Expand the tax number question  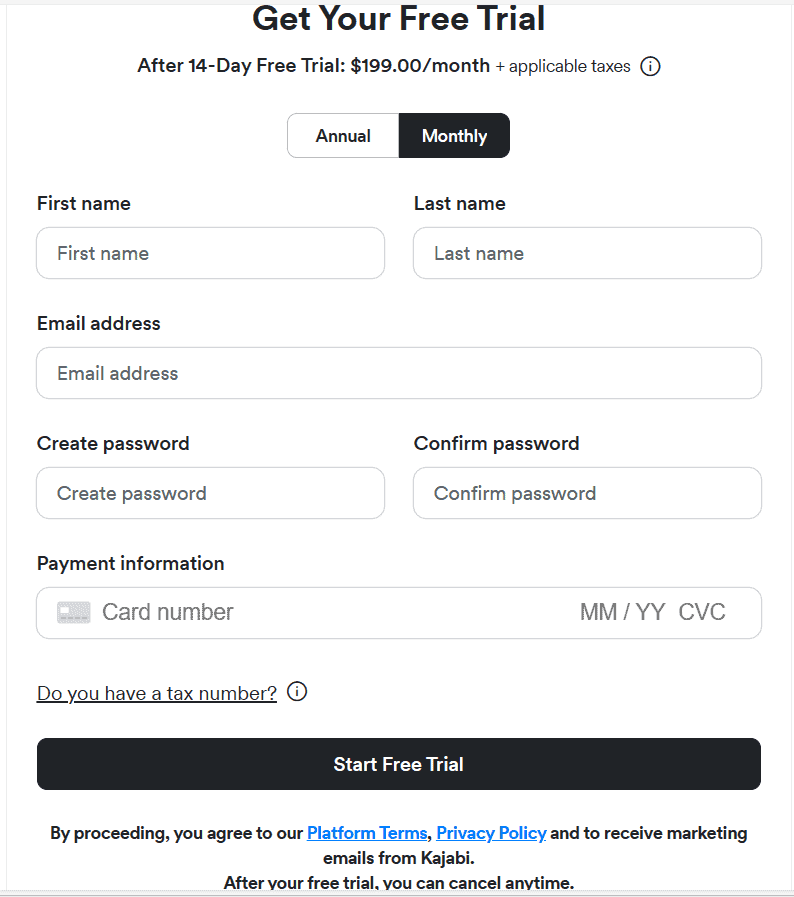click(157, 693)
